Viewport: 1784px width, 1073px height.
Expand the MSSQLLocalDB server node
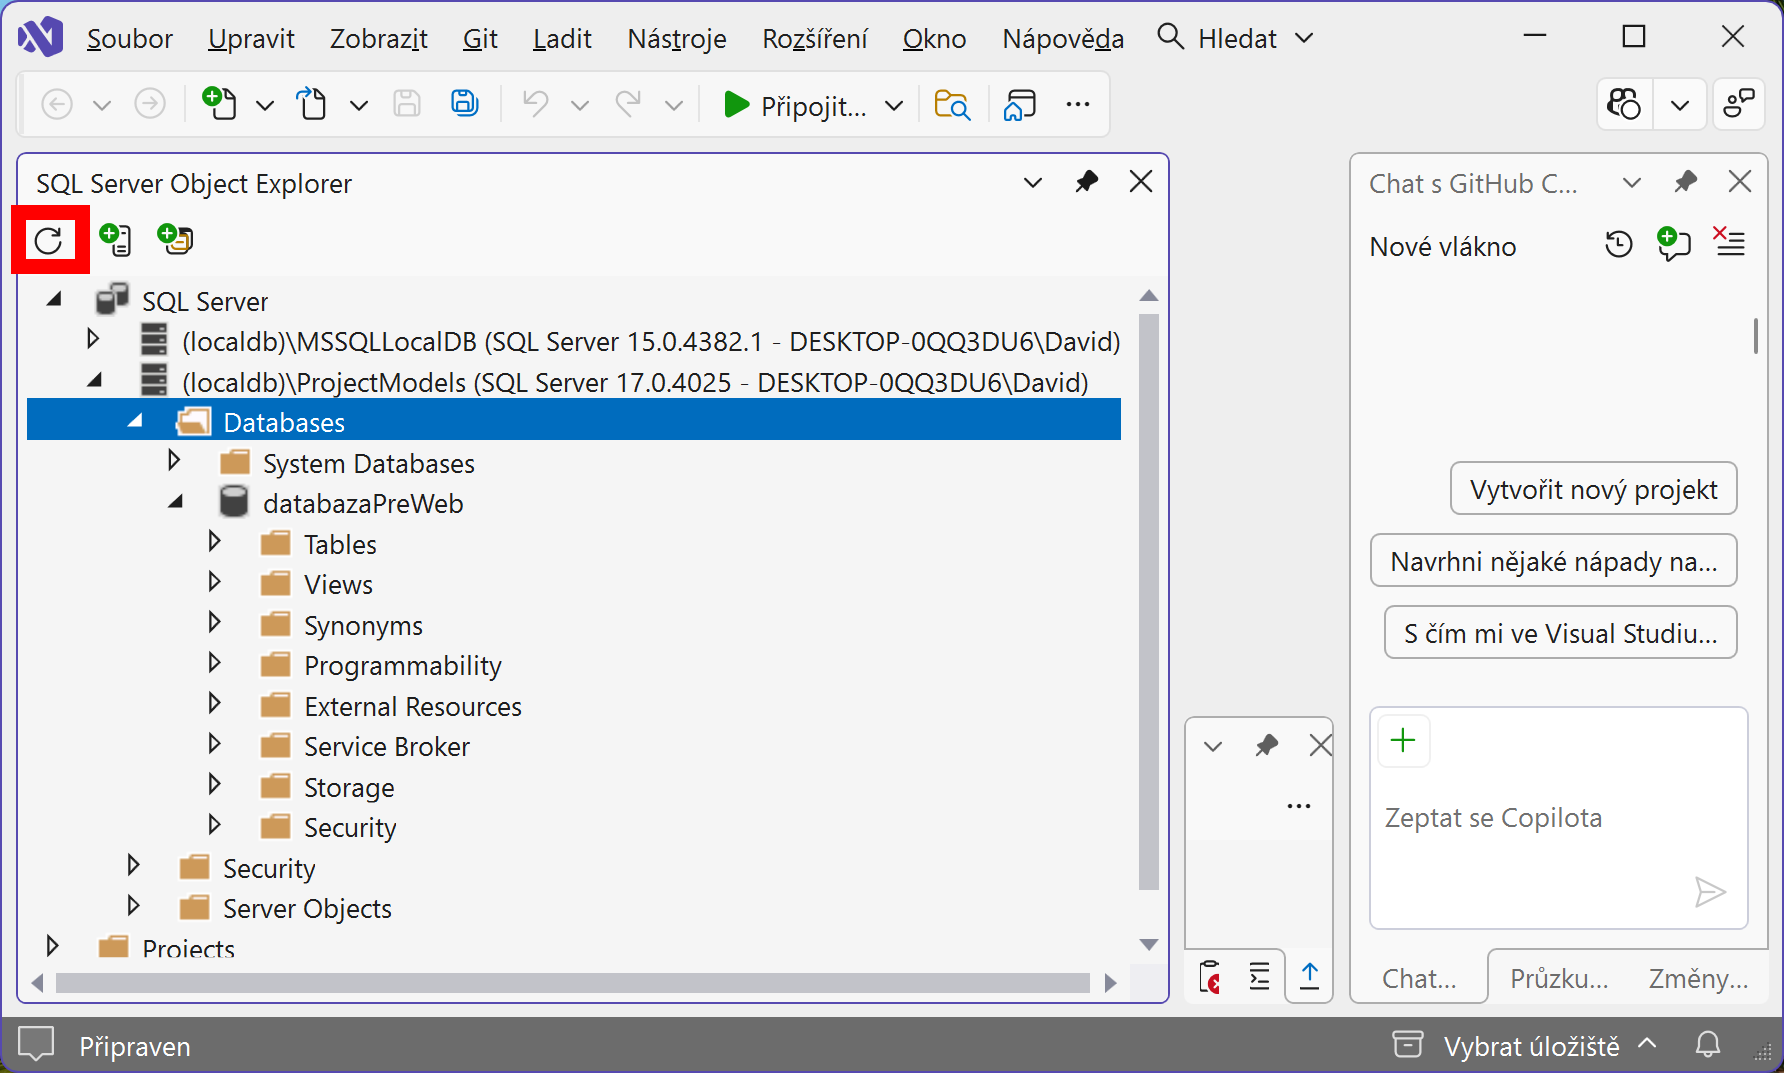pyautogui.click(x=93, y=339)
